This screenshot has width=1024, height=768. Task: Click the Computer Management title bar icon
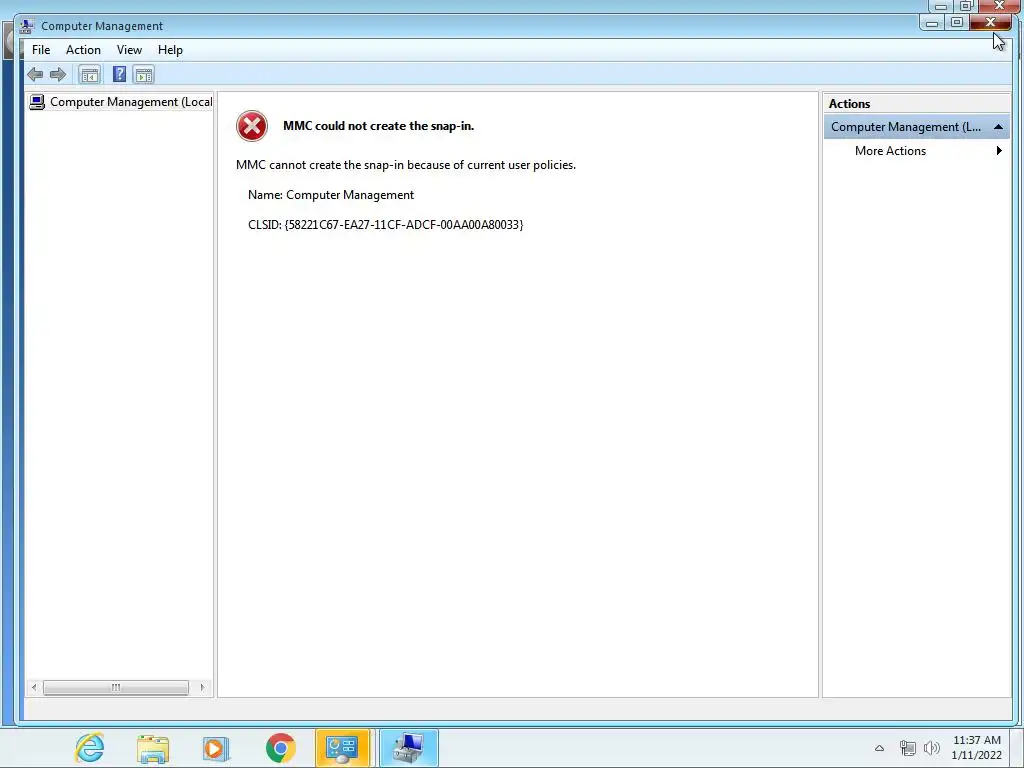point(27,26)
